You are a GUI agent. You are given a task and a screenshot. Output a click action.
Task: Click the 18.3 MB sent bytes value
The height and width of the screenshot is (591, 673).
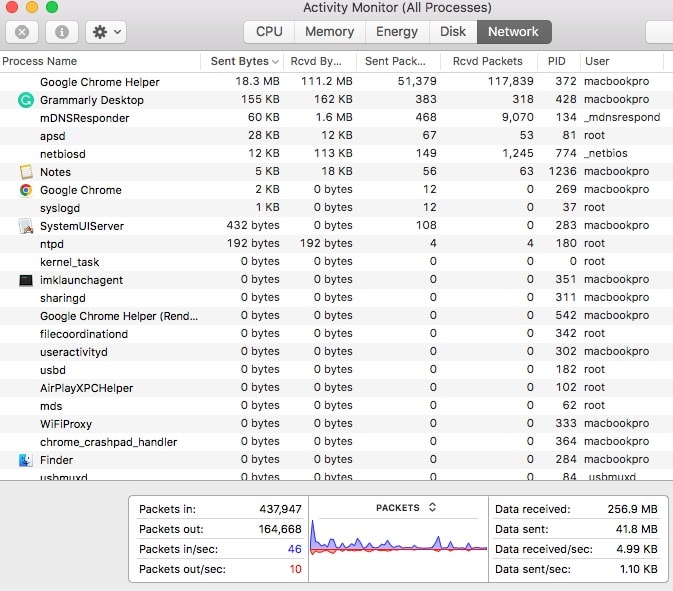(257, 82)
